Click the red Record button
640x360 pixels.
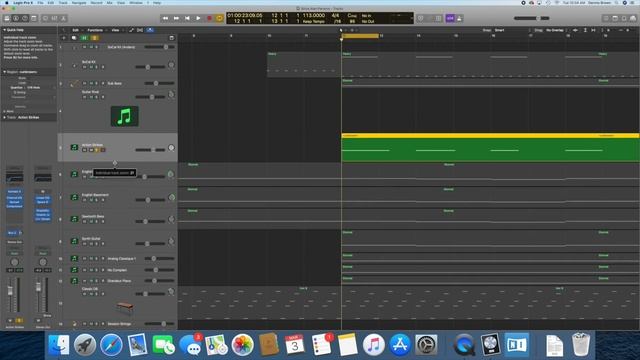(209, 18)
